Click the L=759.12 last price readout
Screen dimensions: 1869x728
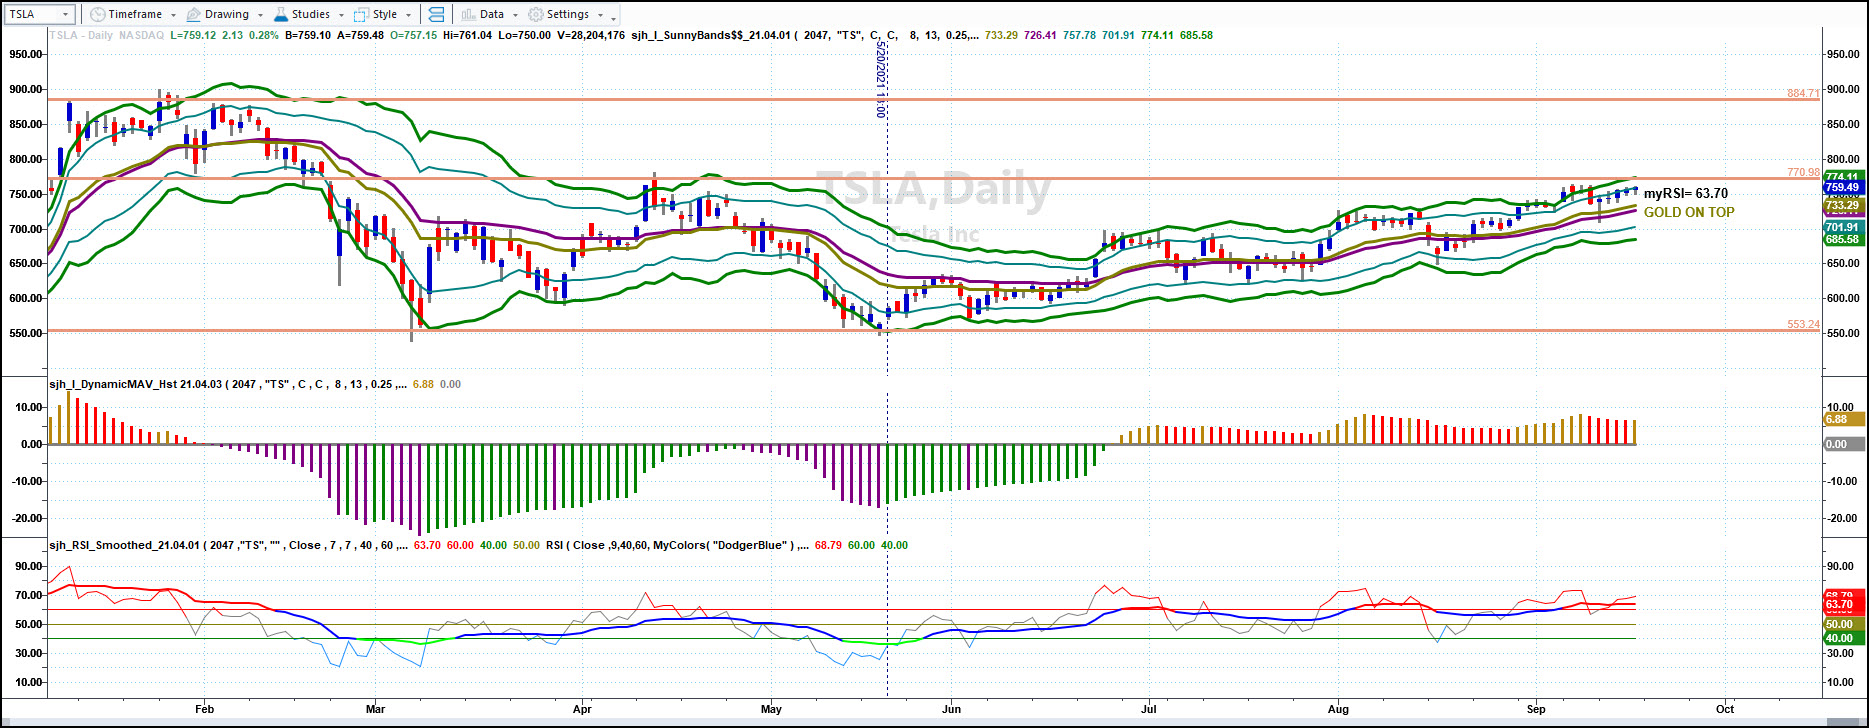click(x=193, y=35)
